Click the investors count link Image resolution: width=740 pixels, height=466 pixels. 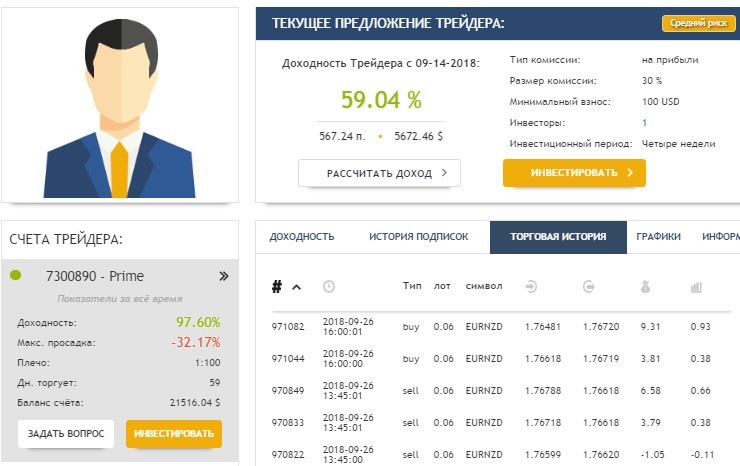[644, 122]
